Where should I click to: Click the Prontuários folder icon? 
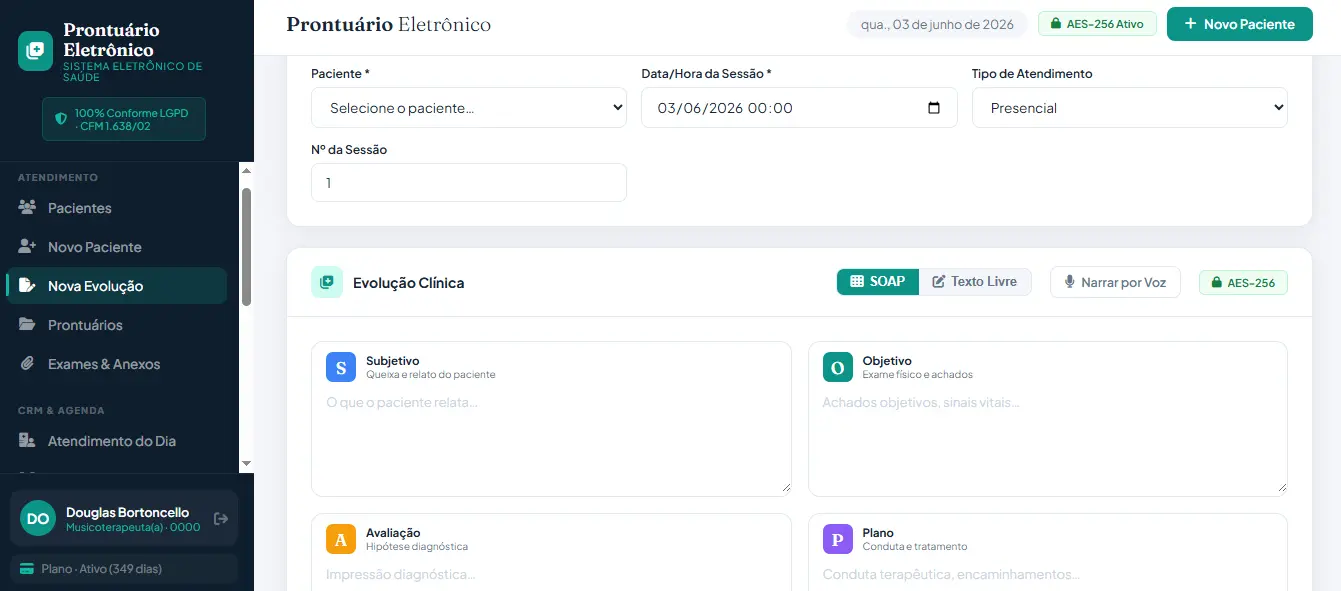coord(27,325)
